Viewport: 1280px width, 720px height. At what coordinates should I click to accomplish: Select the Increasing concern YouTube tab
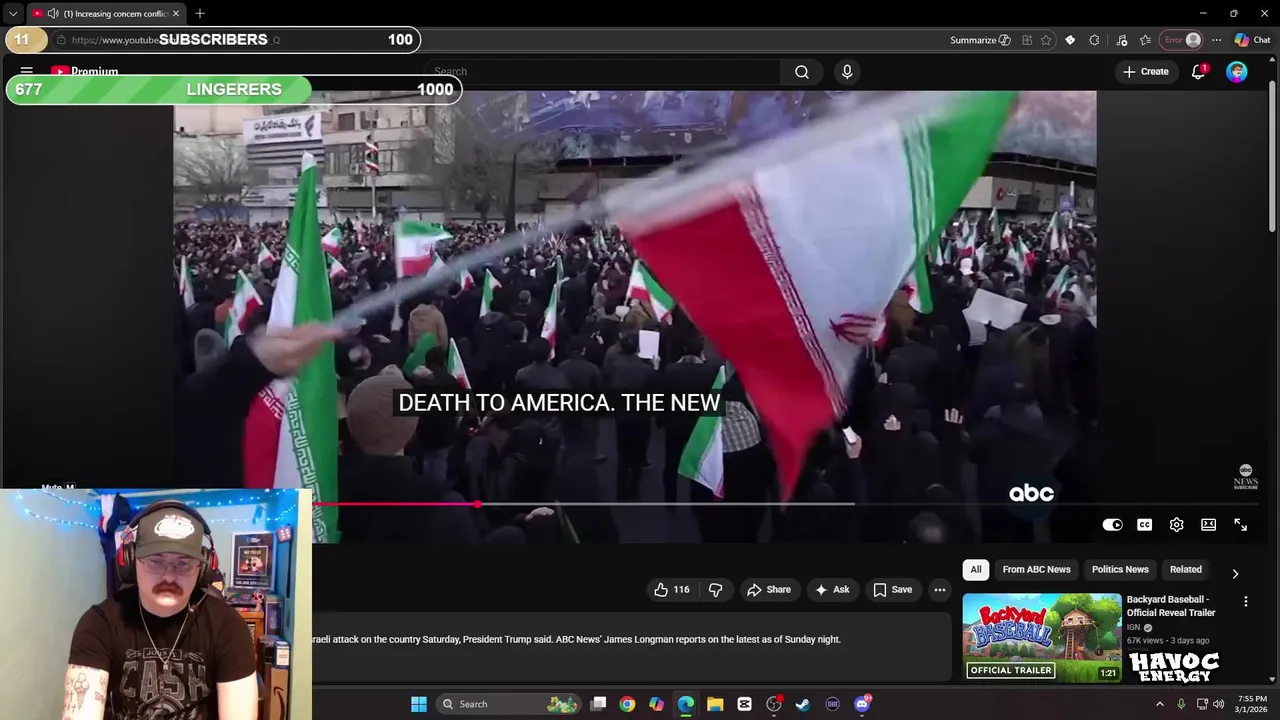(x=105, y=14)
